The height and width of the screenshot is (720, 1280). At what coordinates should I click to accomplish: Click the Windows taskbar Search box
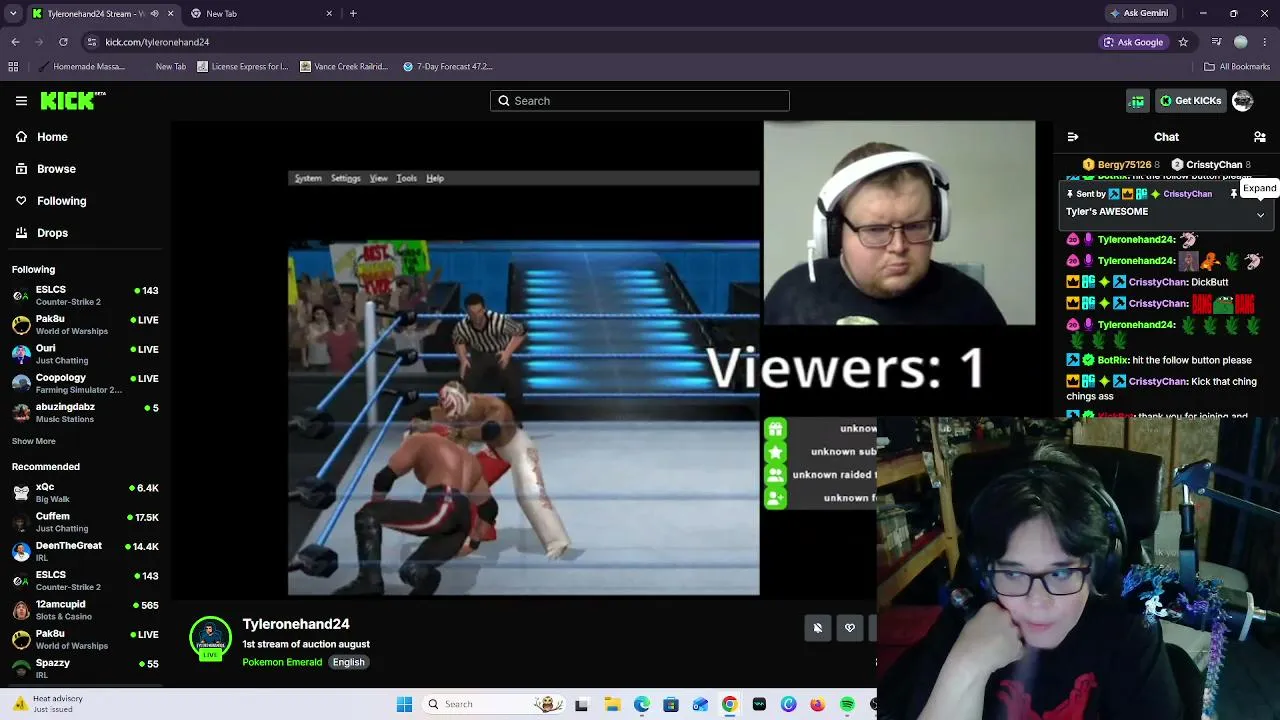493,704
